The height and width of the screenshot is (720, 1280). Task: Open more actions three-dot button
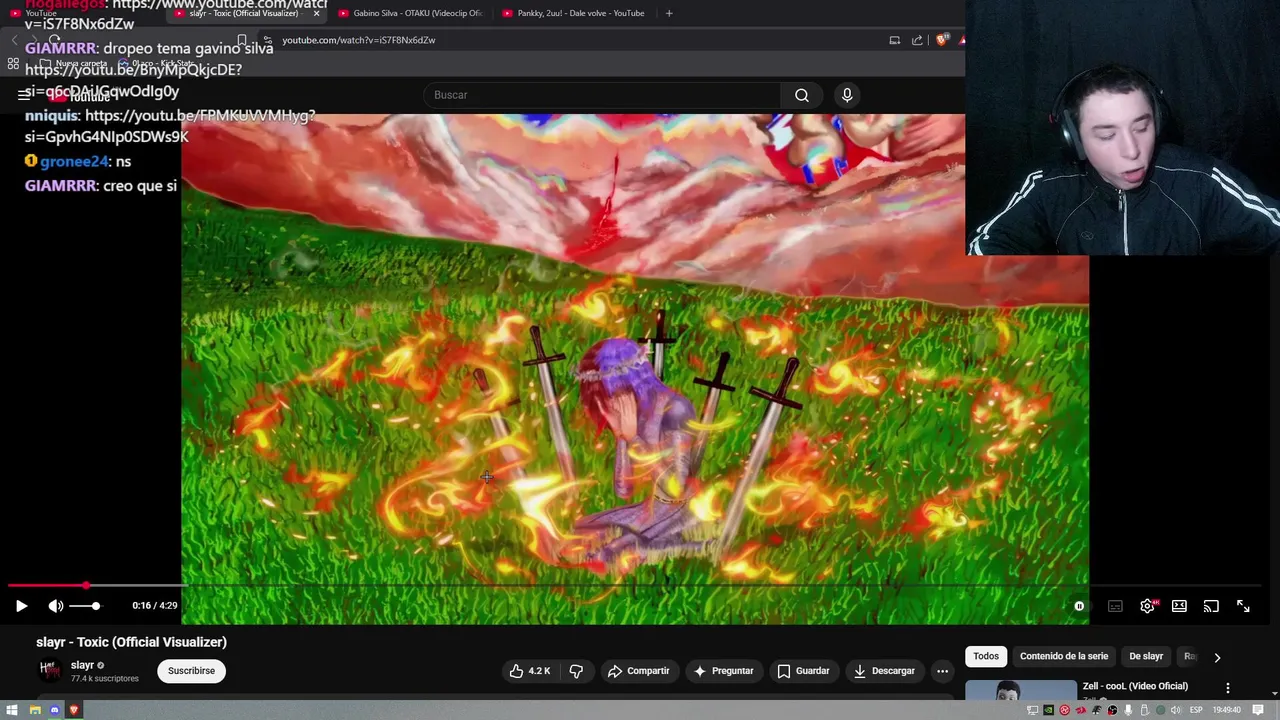tap(942, 671)
